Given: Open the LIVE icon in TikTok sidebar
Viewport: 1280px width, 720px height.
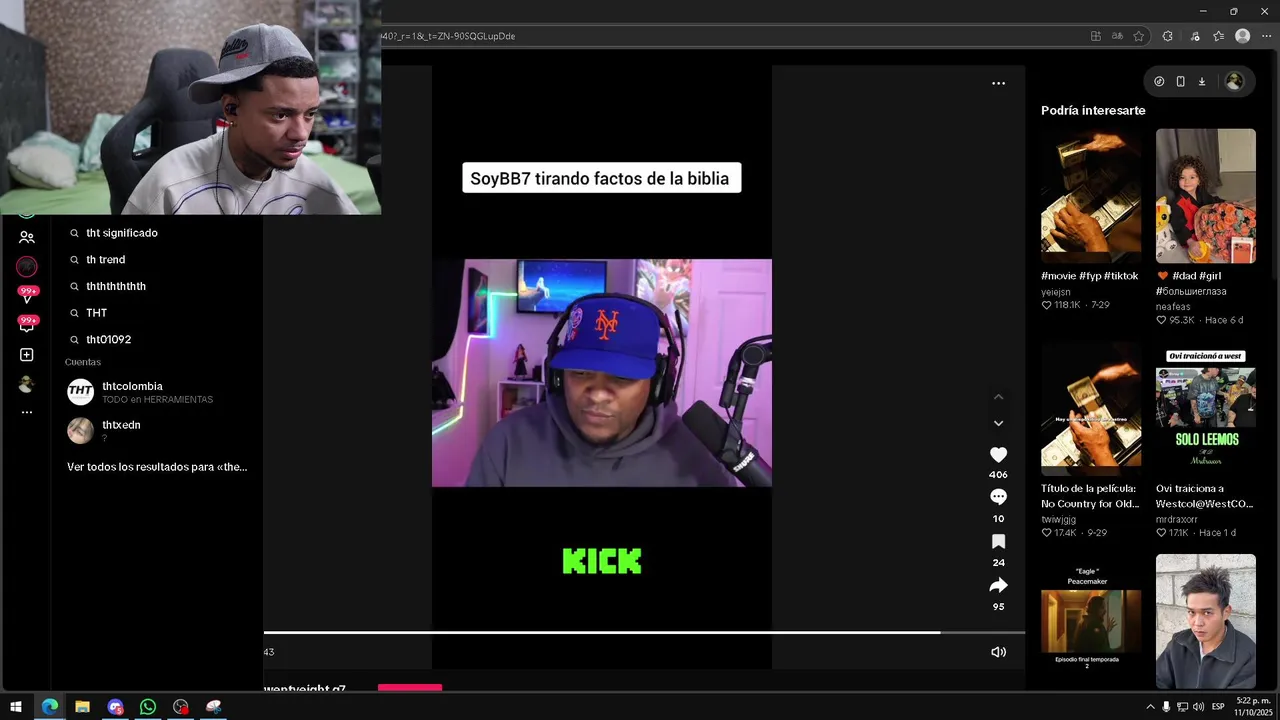Looking at the screenshot, I should pos(27,267).
